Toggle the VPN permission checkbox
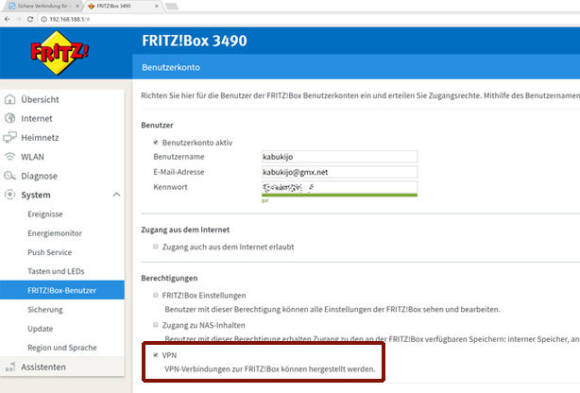 156,355
